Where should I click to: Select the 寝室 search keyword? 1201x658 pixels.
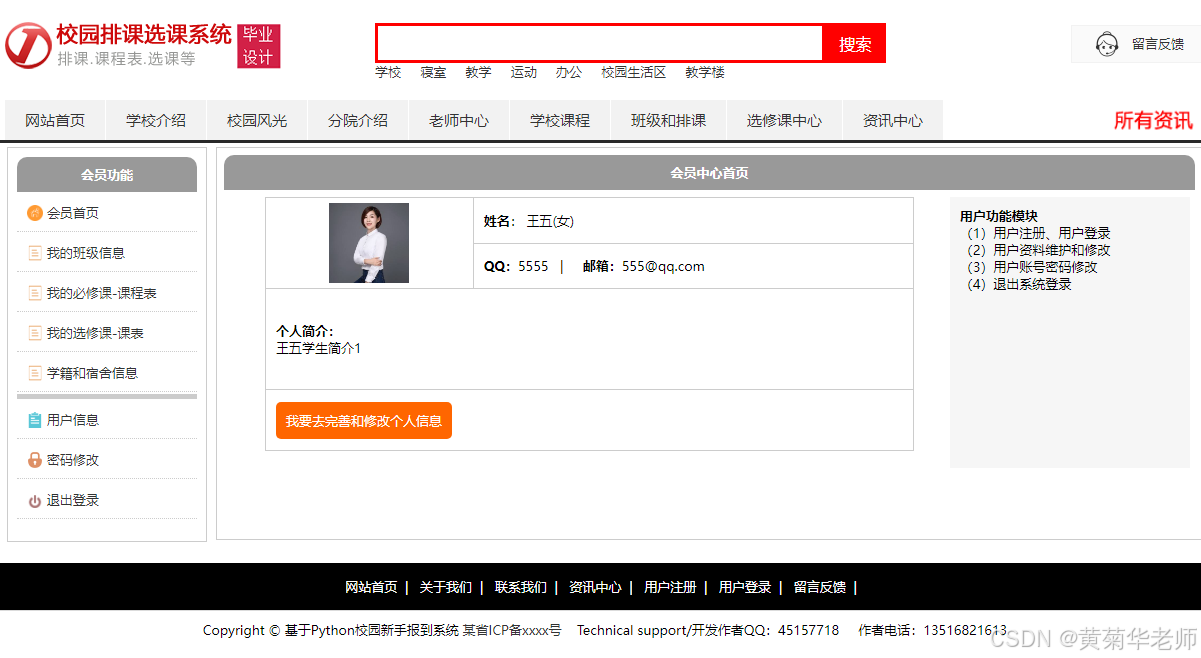click(433, 72)
